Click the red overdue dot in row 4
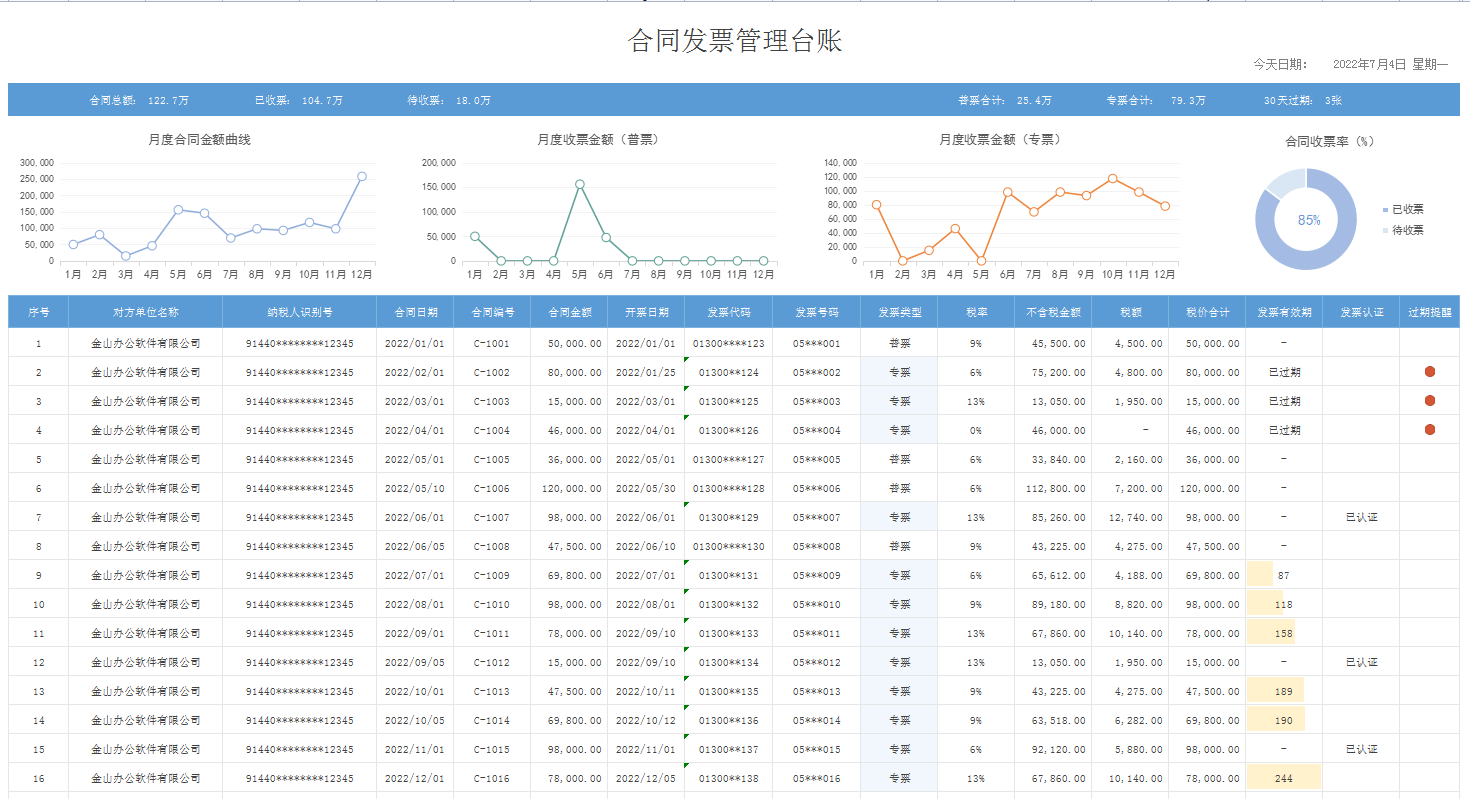This screenshot has height=799, width=1470. pyautogui.click(x=1429, y=429)
